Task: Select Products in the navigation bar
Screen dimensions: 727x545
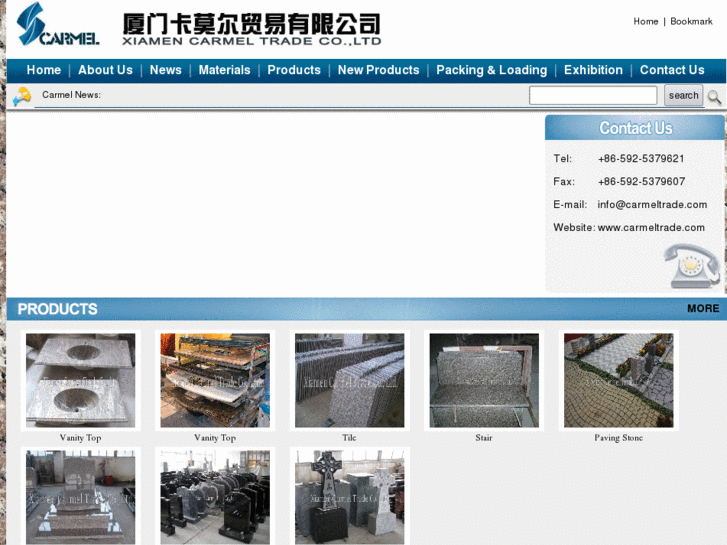Action: [x=294, y=70]
